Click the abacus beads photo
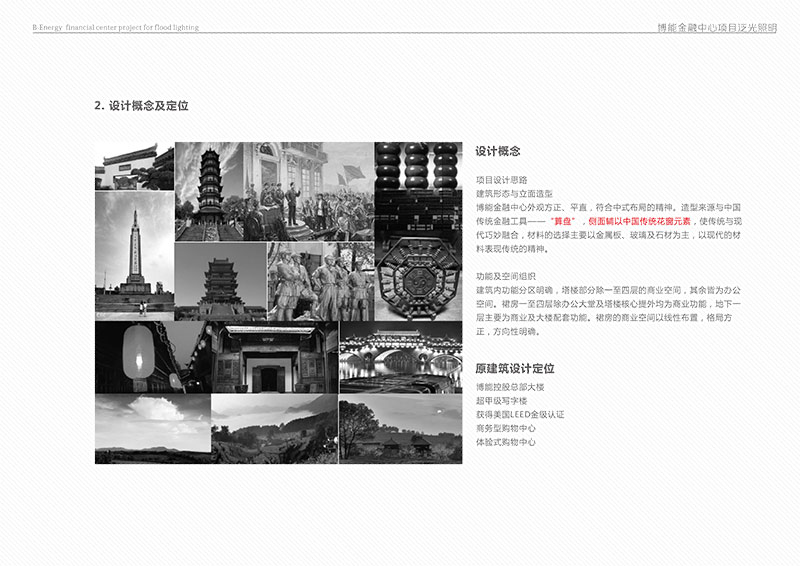The image size is (800, 566). tap(417, 185)
